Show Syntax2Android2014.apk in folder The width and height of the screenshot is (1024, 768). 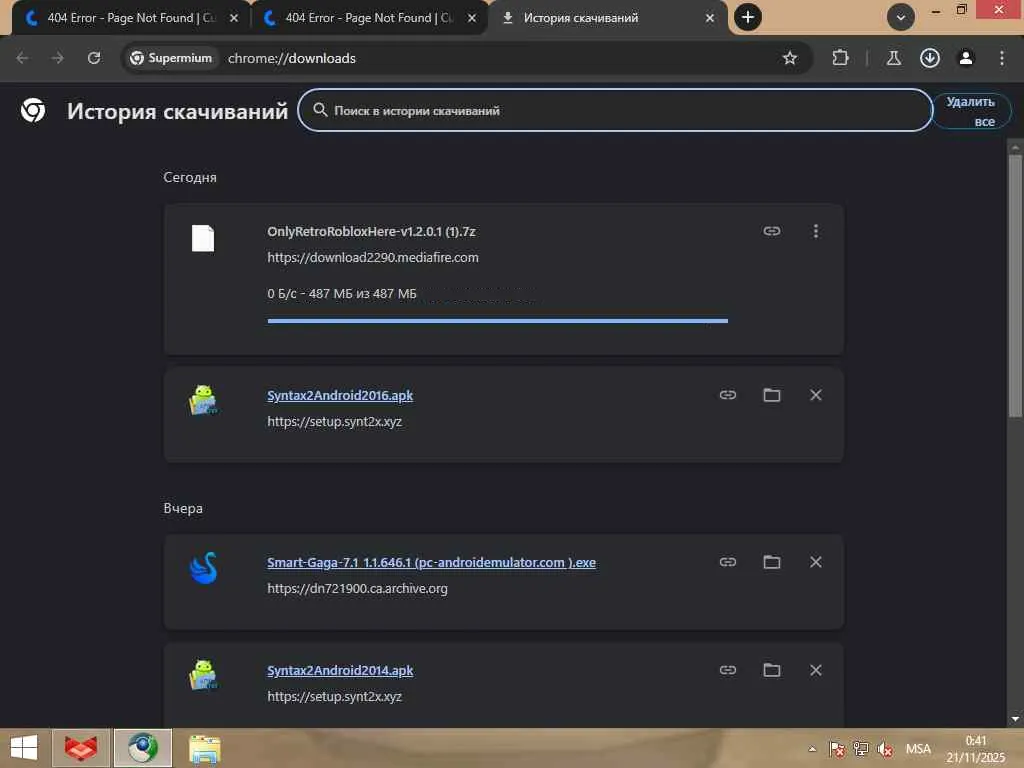click(771, 671)
